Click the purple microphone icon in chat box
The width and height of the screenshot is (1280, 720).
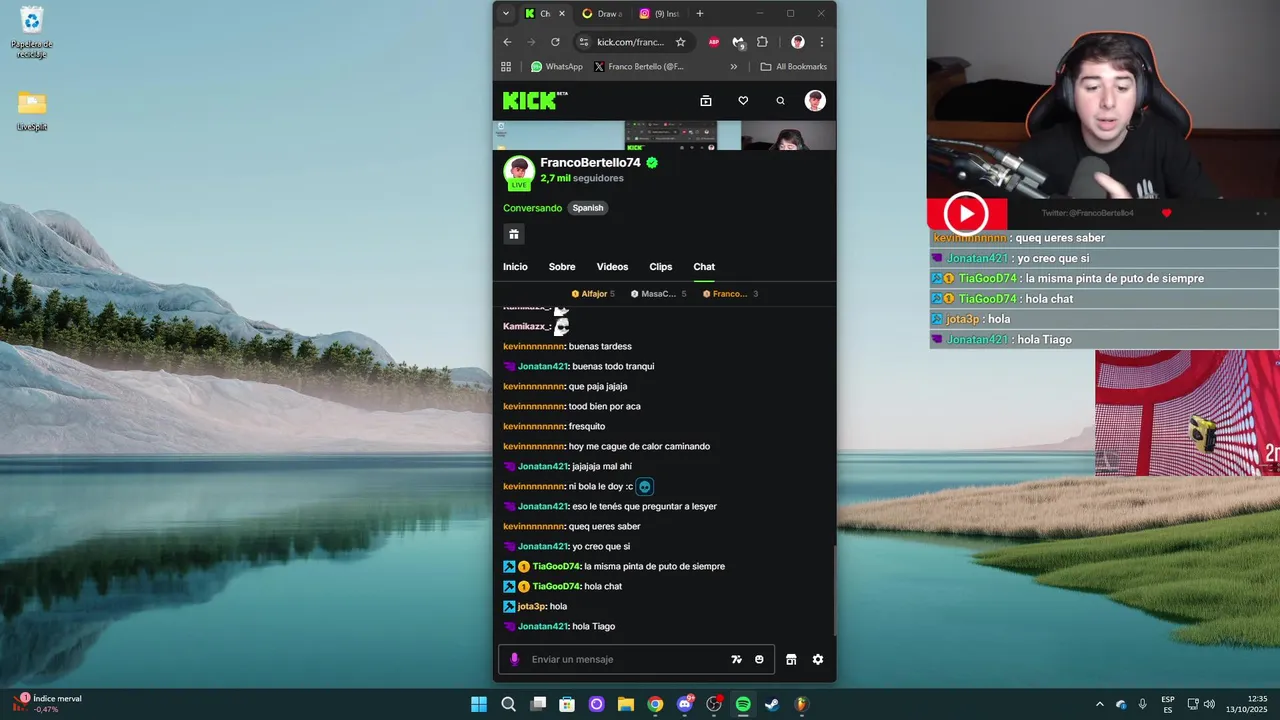(x=515, y=659)
